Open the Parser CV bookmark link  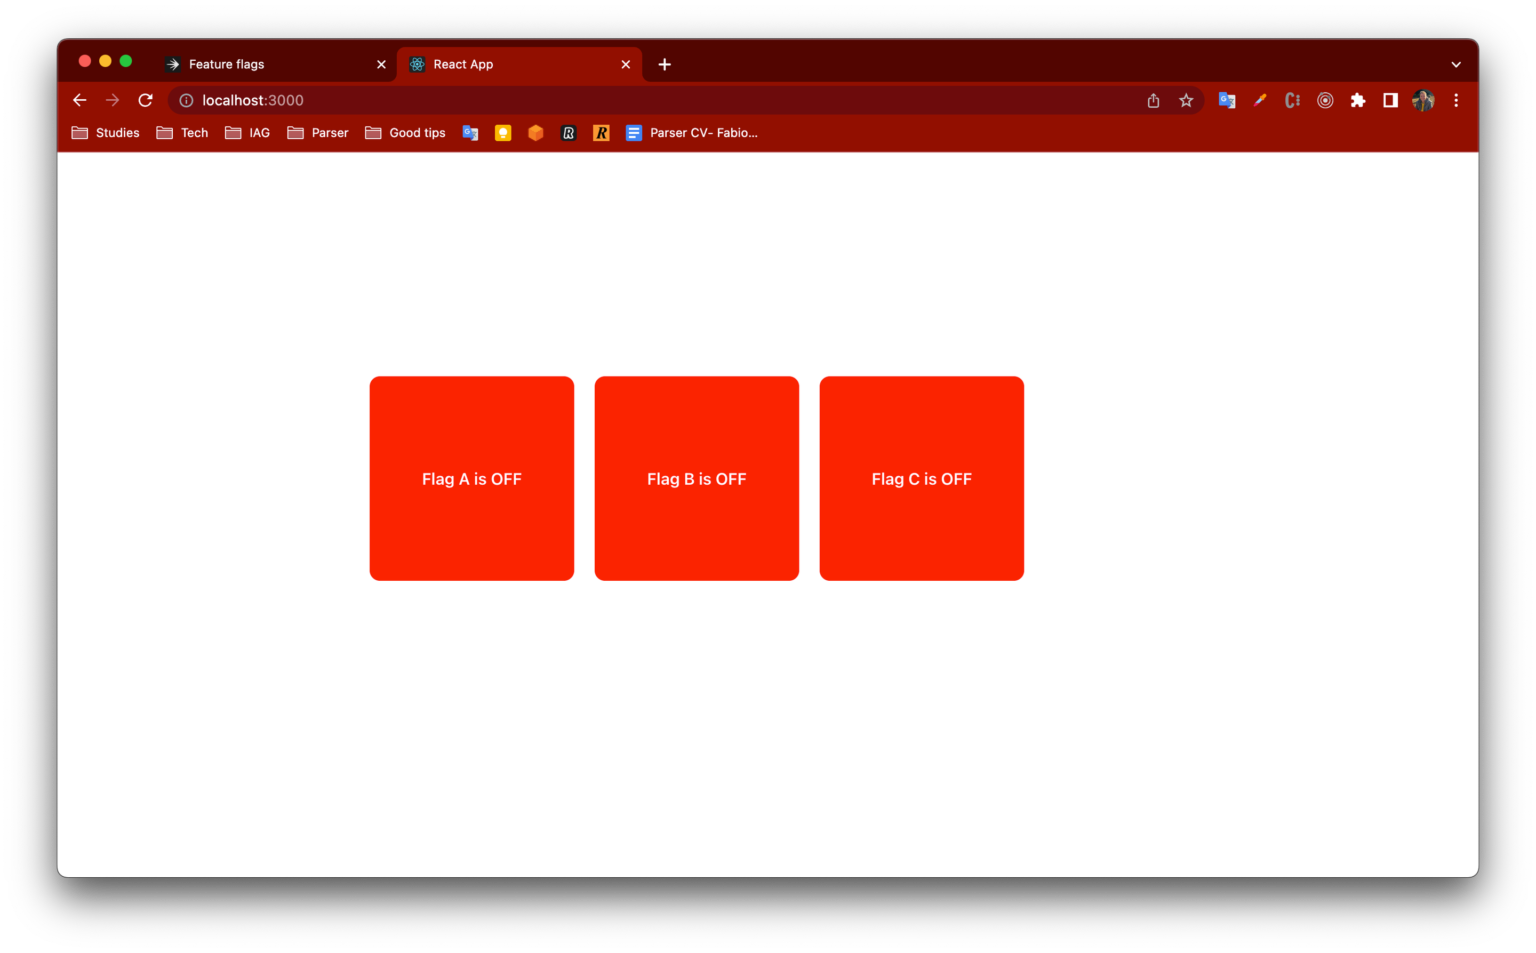pos(692,133)
